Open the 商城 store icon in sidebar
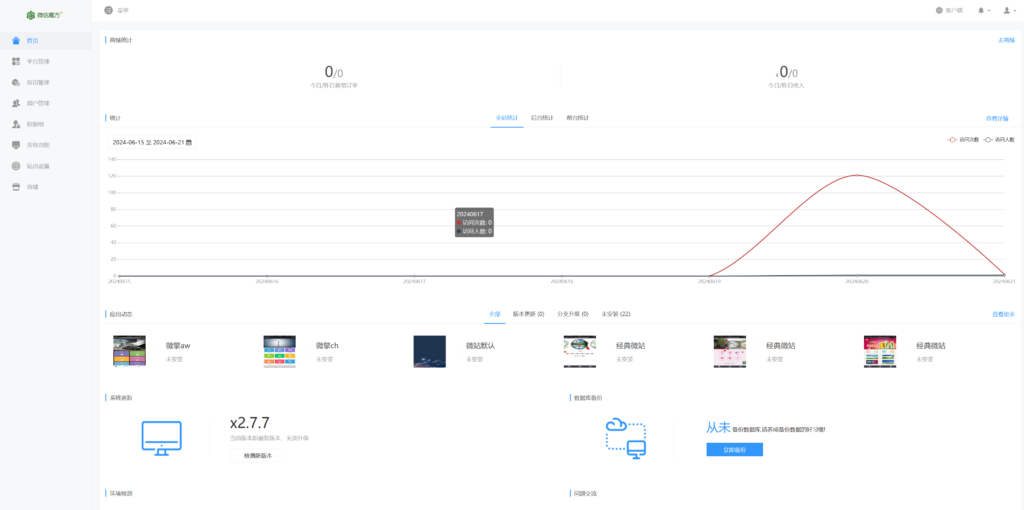The image size is (1024, 510). click(x=15, y=187)
